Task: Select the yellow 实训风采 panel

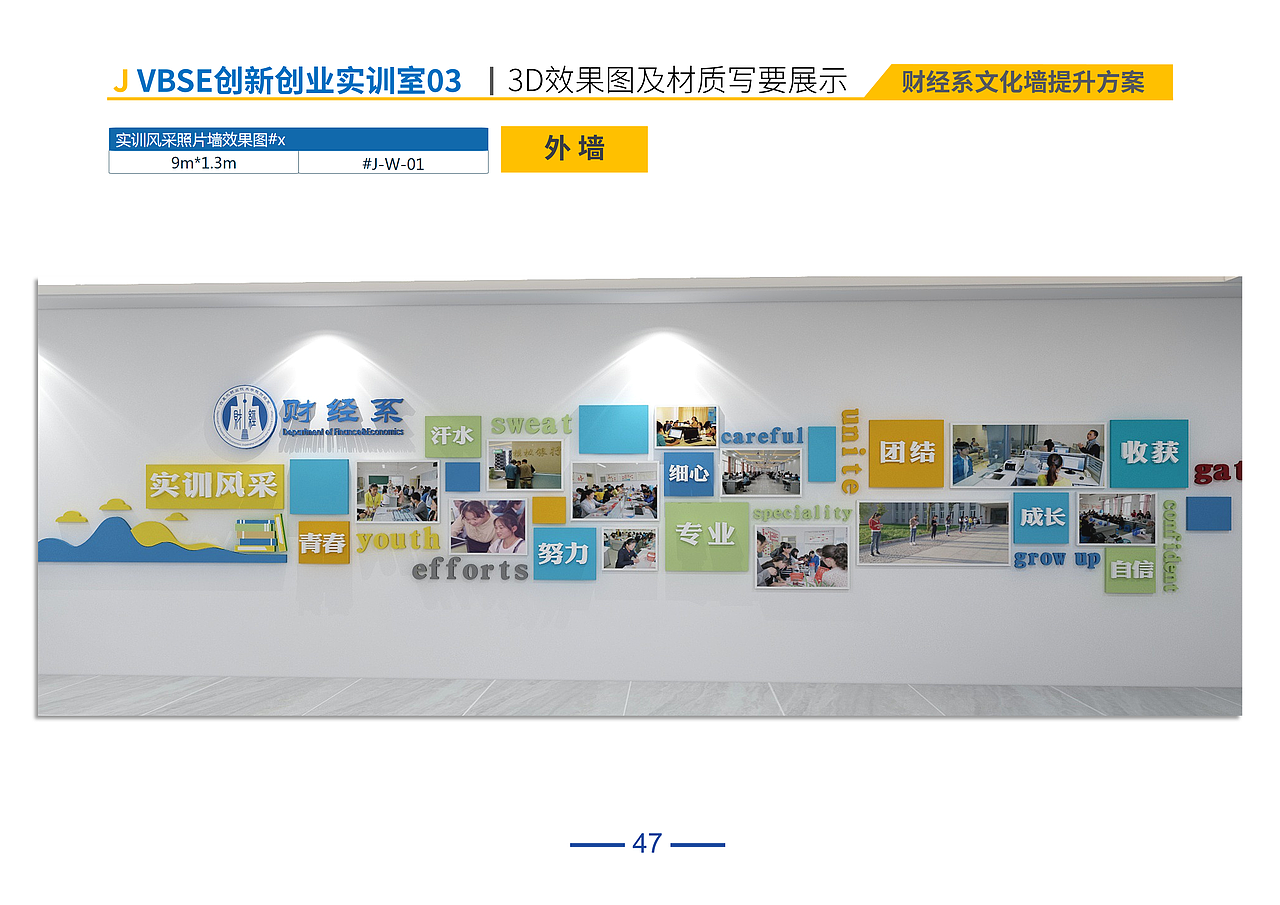Action: pyautogui.click(x=214, y=486)
